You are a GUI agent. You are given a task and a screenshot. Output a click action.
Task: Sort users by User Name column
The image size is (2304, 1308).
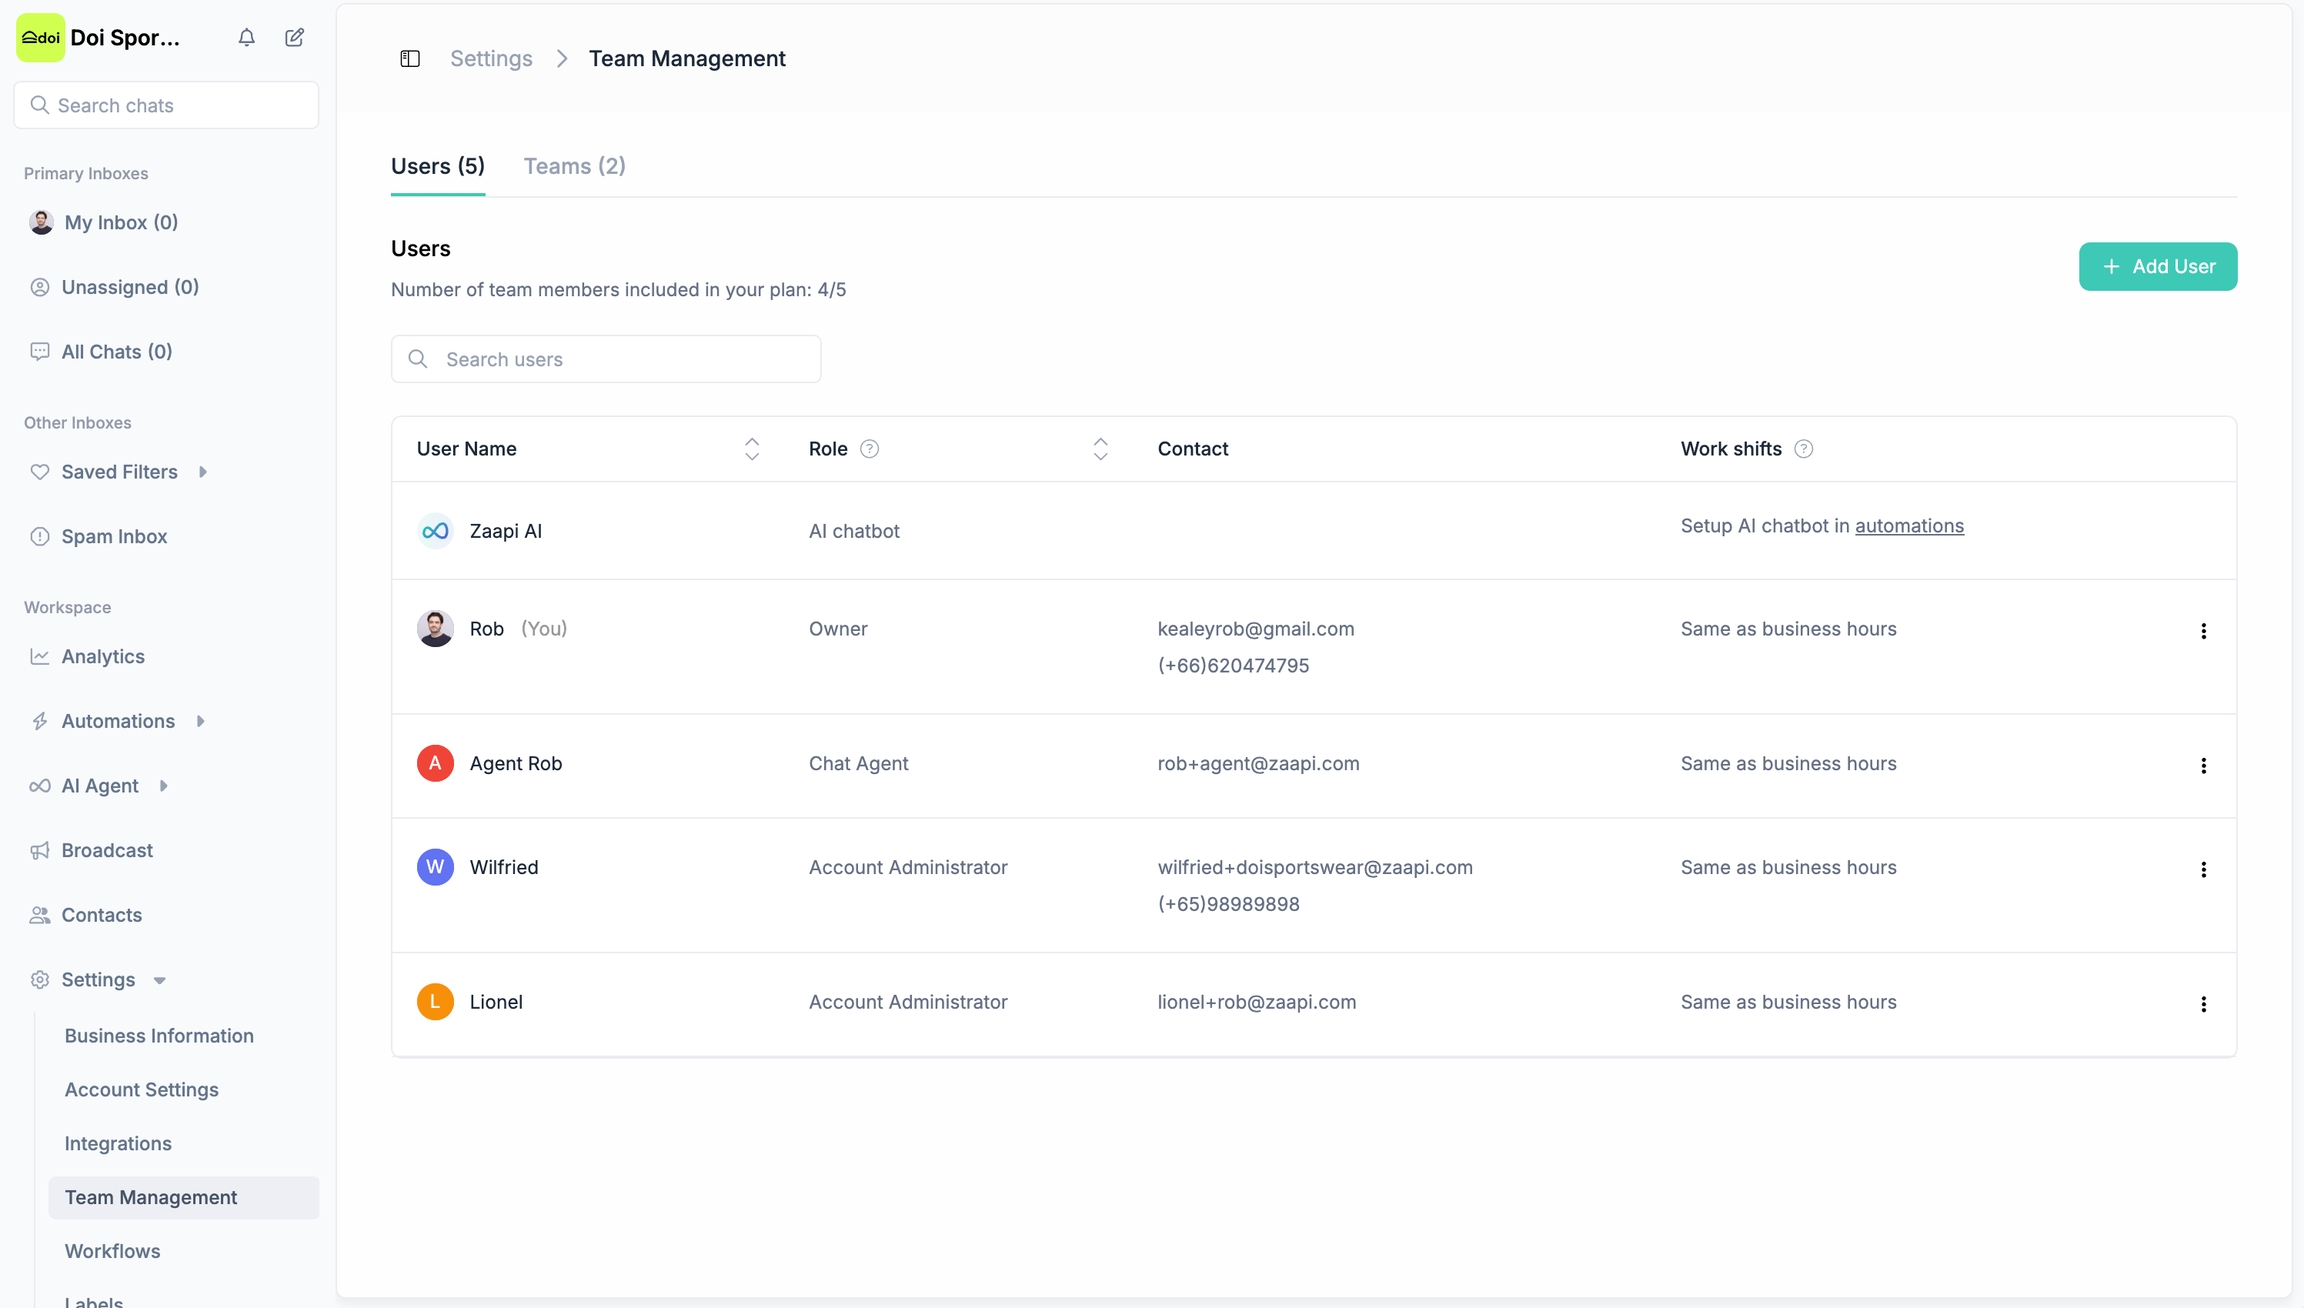(x=752, y=449)
